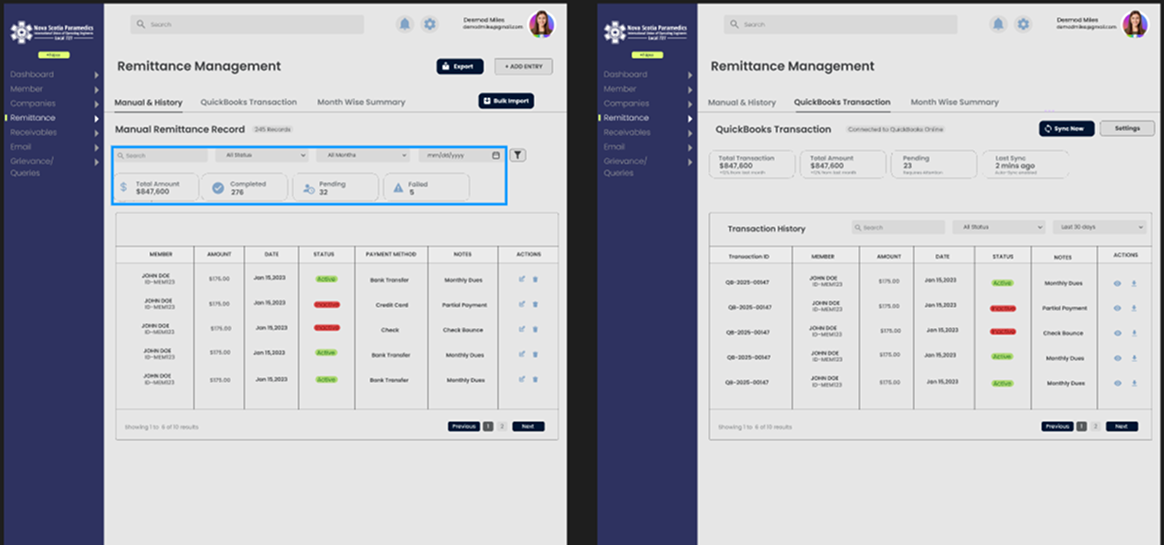Click the filter funnel icon beside the date field

coord(517,155)
